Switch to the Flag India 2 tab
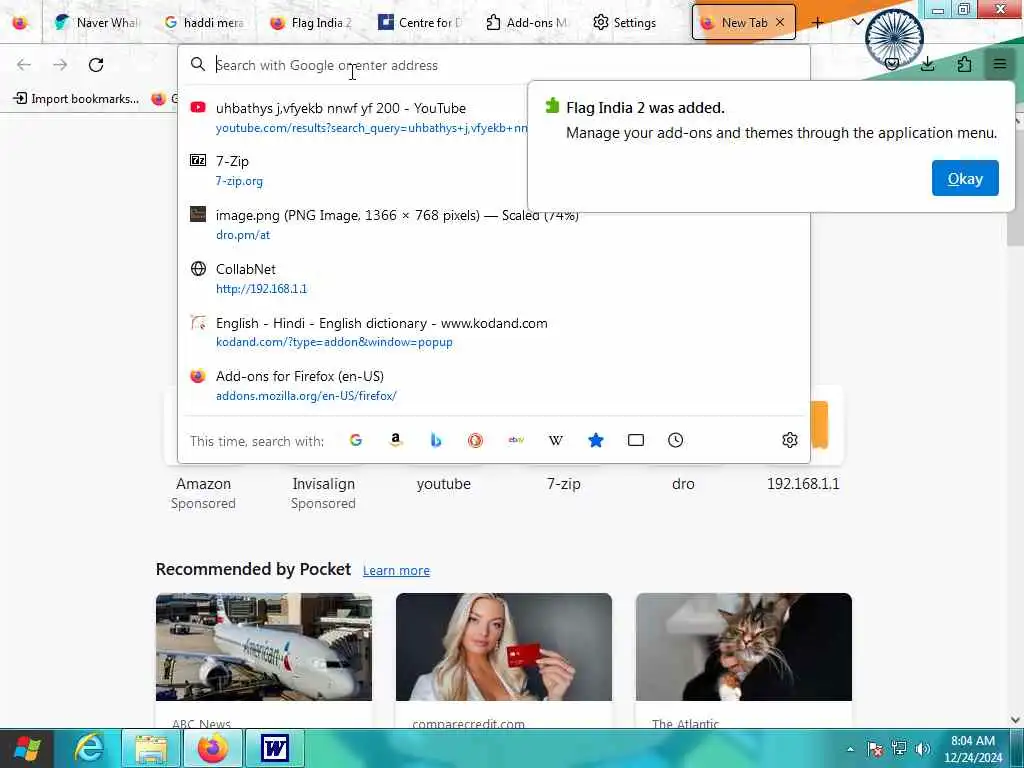 tap(312, 22)
